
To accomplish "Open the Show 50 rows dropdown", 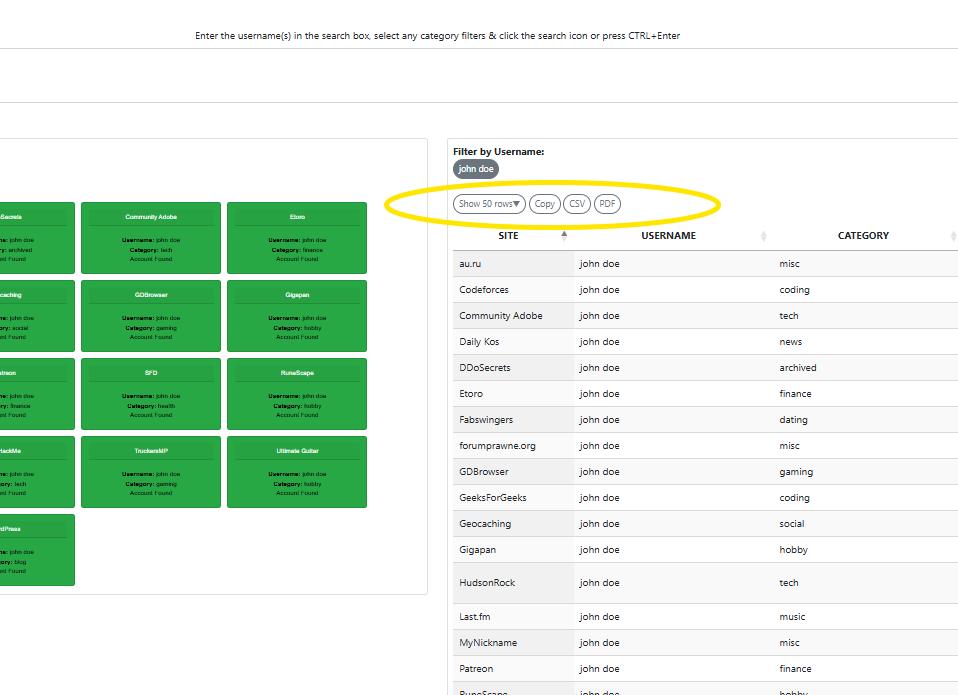I will pyautogui.click(x=489, y=204).
